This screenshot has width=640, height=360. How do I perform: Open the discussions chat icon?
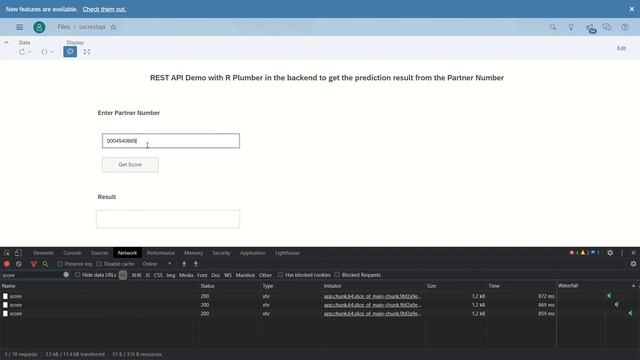tap(607, 27)
